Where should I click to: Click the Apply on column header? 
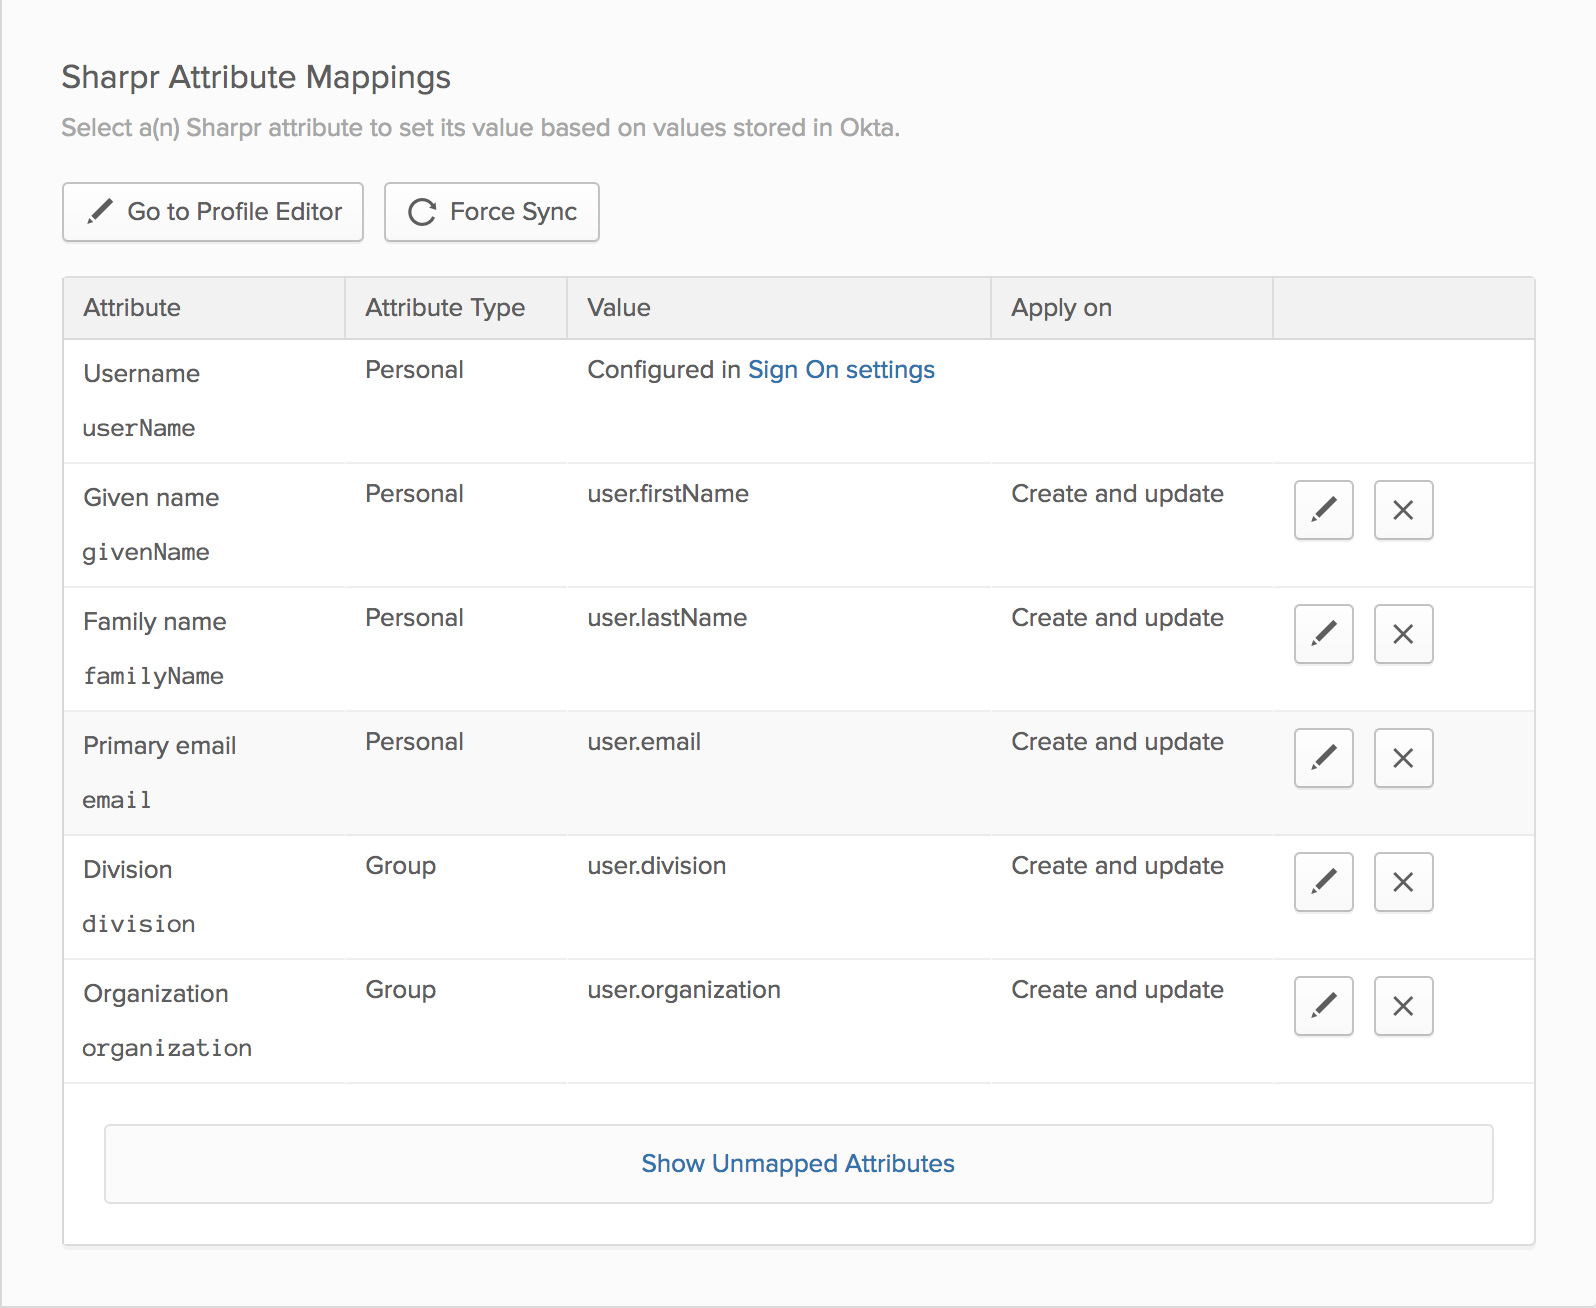(x=1061, y=308)
